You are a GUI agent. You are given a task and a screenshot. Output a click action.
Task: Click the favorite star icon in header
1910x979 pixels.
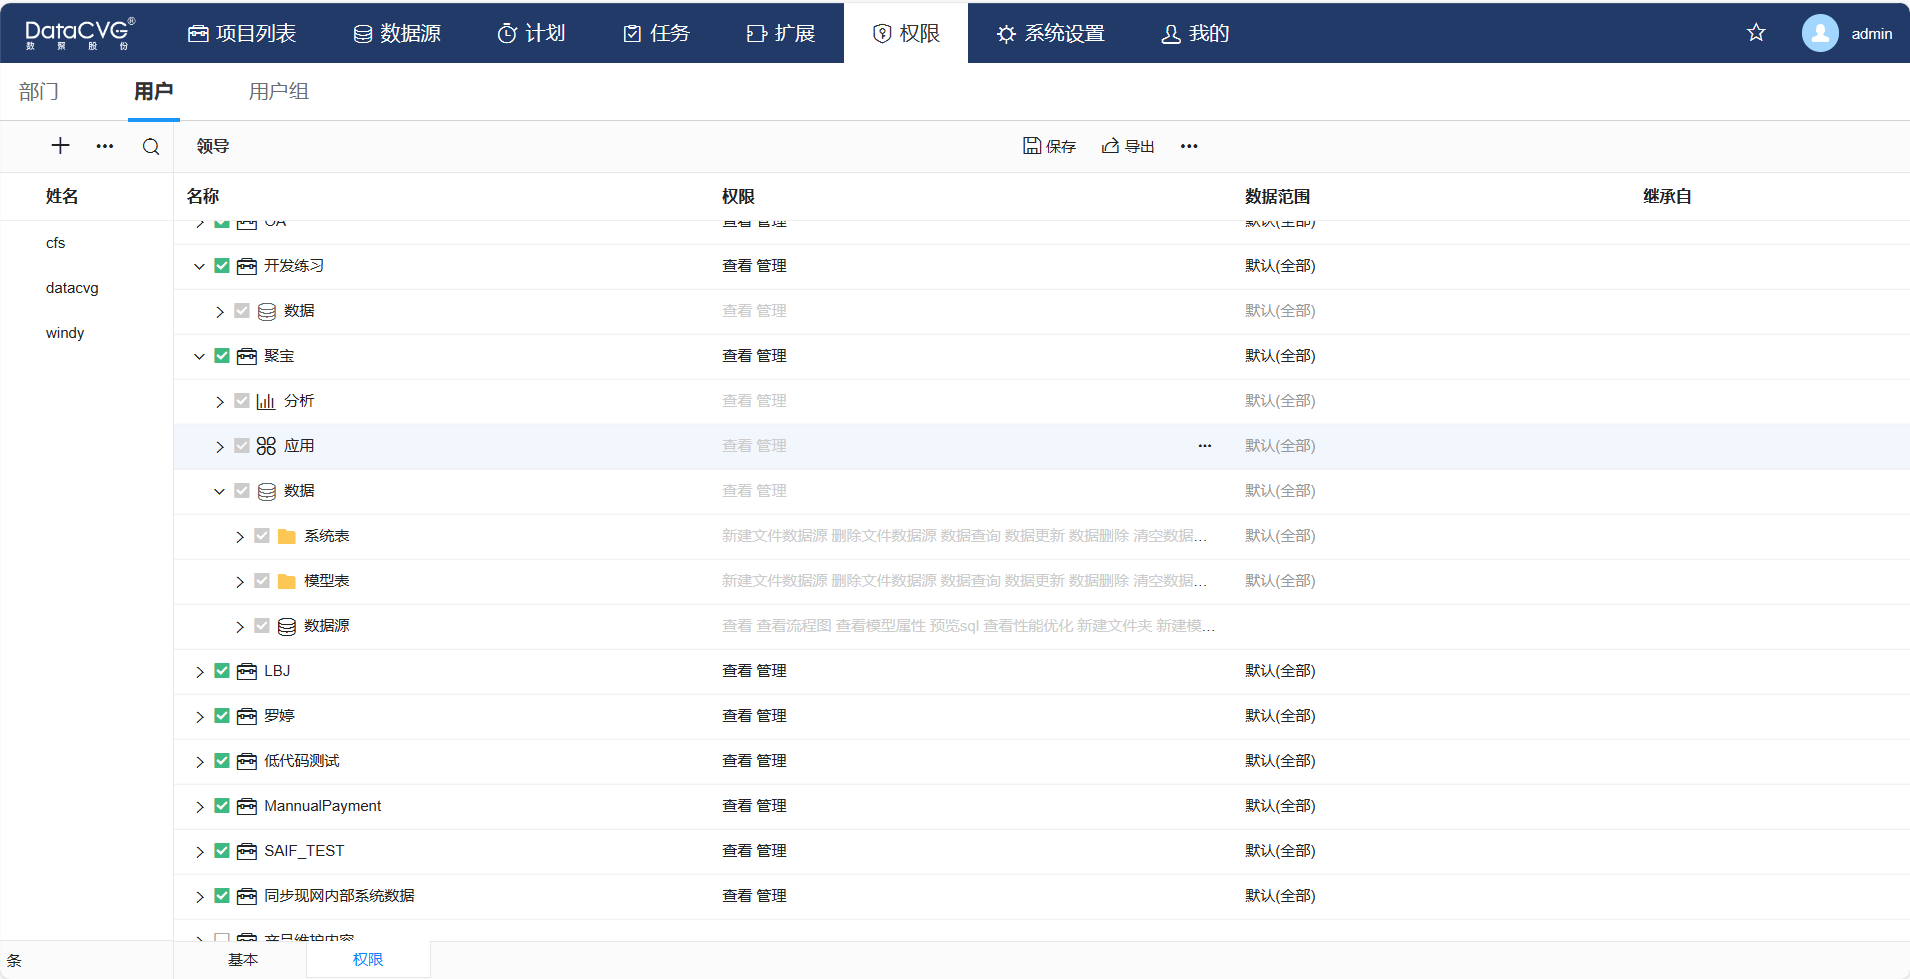1756,33
